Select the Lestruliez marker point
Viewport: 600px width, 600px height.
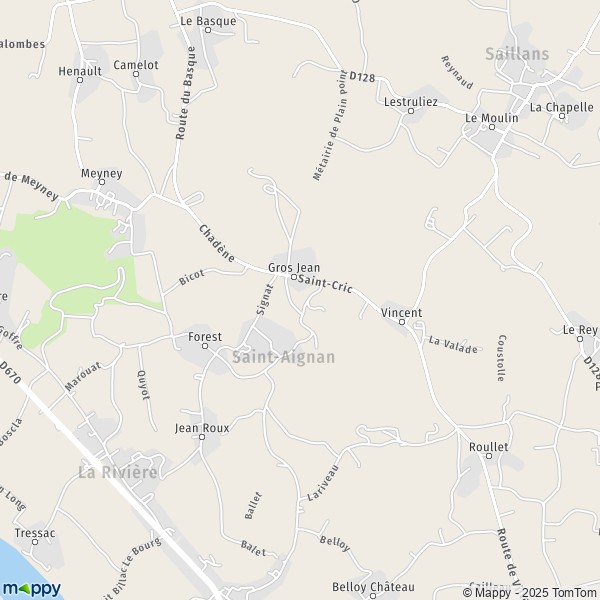click(411, 111)
